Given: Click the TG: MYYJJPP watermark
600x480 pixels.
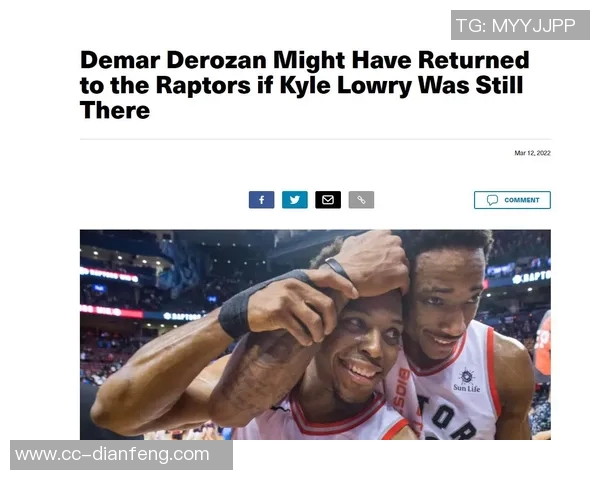Looking at the screenshot, I should (x=520, y=25).
